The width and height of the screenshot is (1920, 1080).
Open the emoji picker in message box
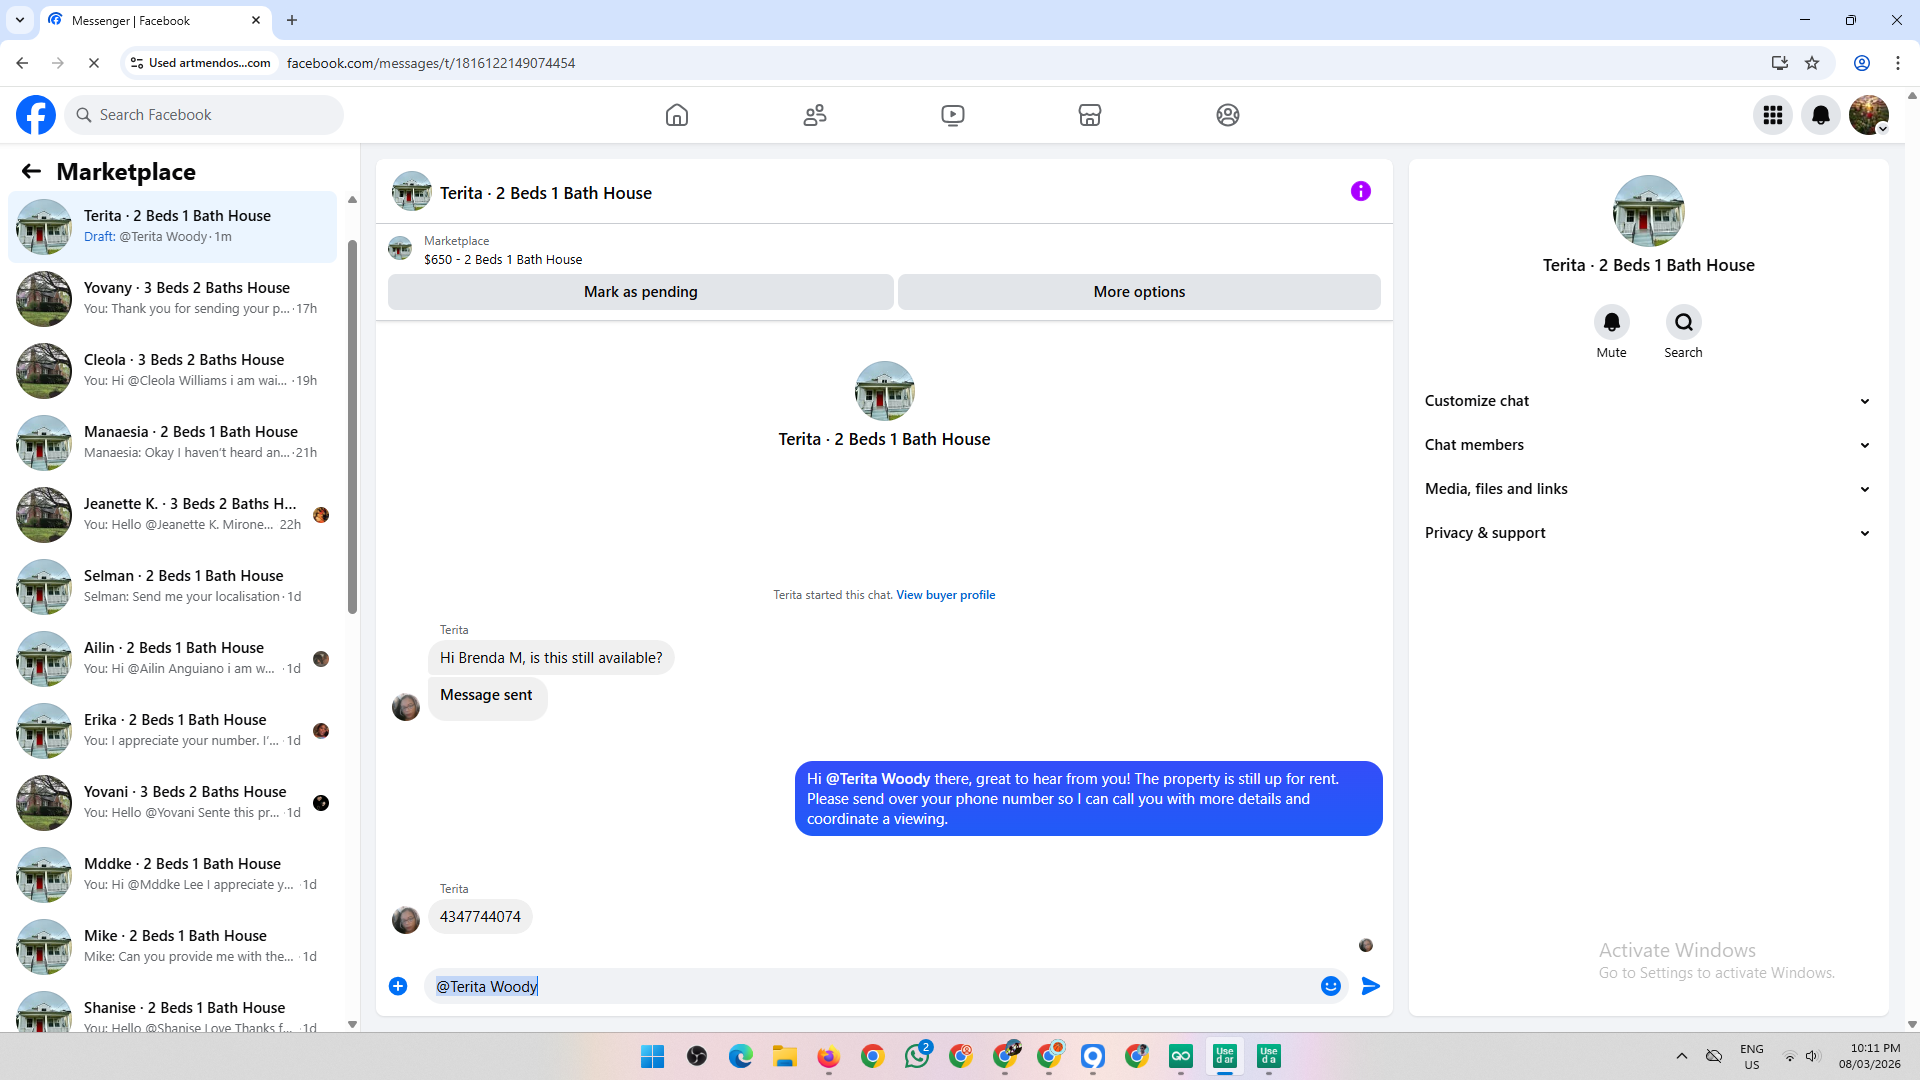click(x=1331, y=986)
